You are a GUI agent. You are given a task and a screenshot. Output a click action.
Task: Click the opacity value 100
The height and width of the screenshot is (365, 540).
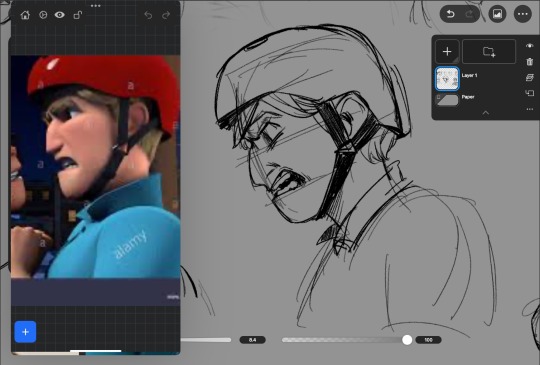pos(428,340)
